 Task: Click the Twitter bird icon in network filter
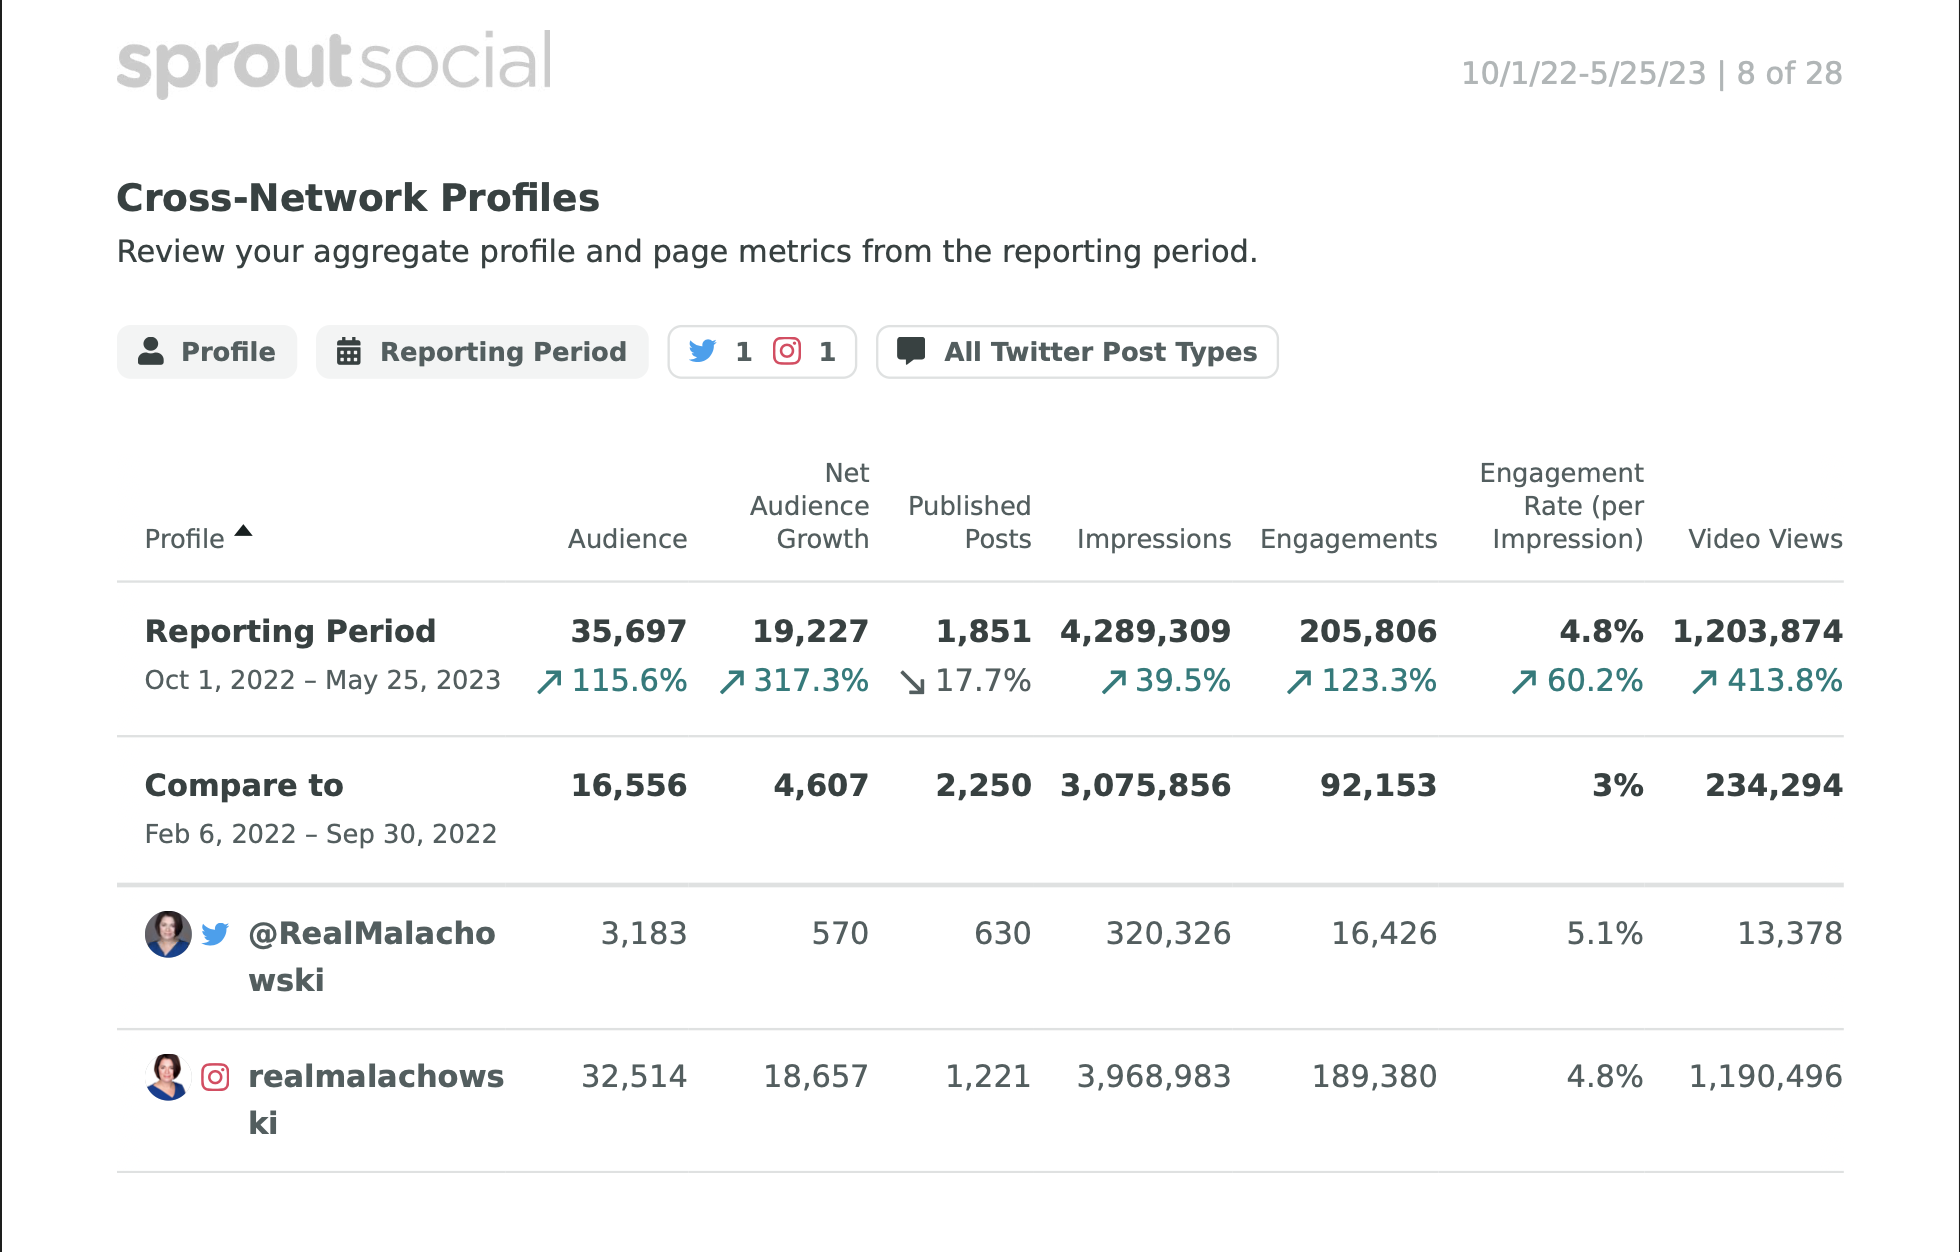click(703, 351)
